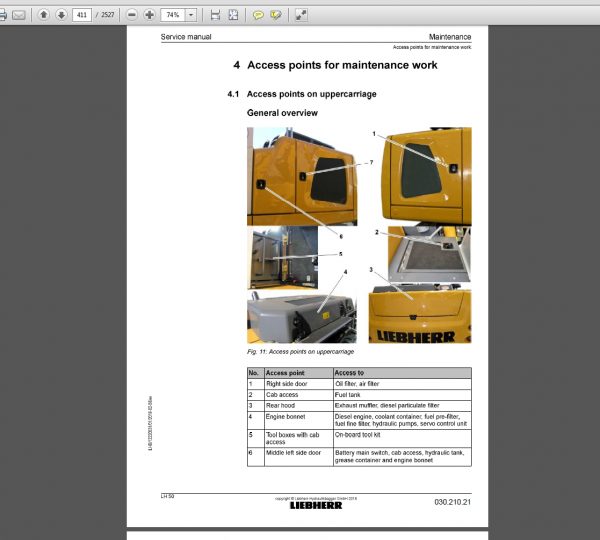Click heading 'Access points for maintenance work'

point(342,65)
